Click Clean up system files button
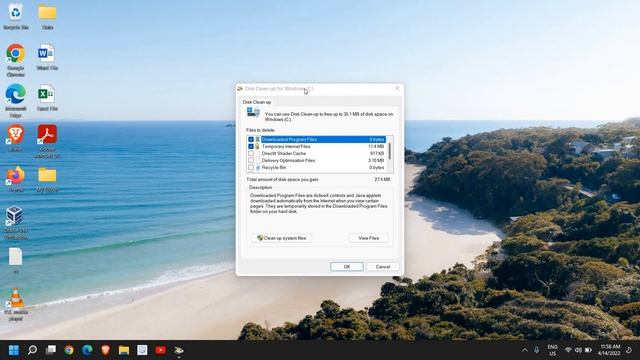This screenshot has height=360, width=640. [282, 238]
